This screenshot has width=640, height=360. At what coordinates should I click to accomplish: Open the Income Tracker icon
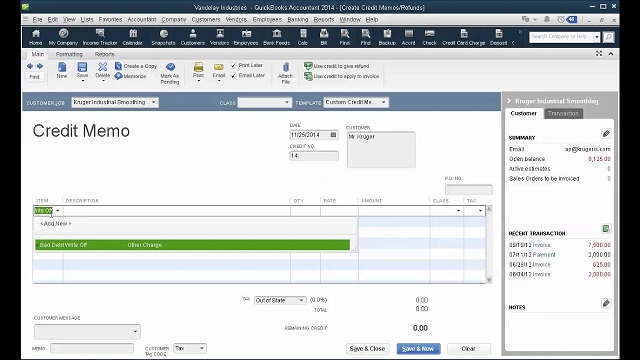[100, 37]
